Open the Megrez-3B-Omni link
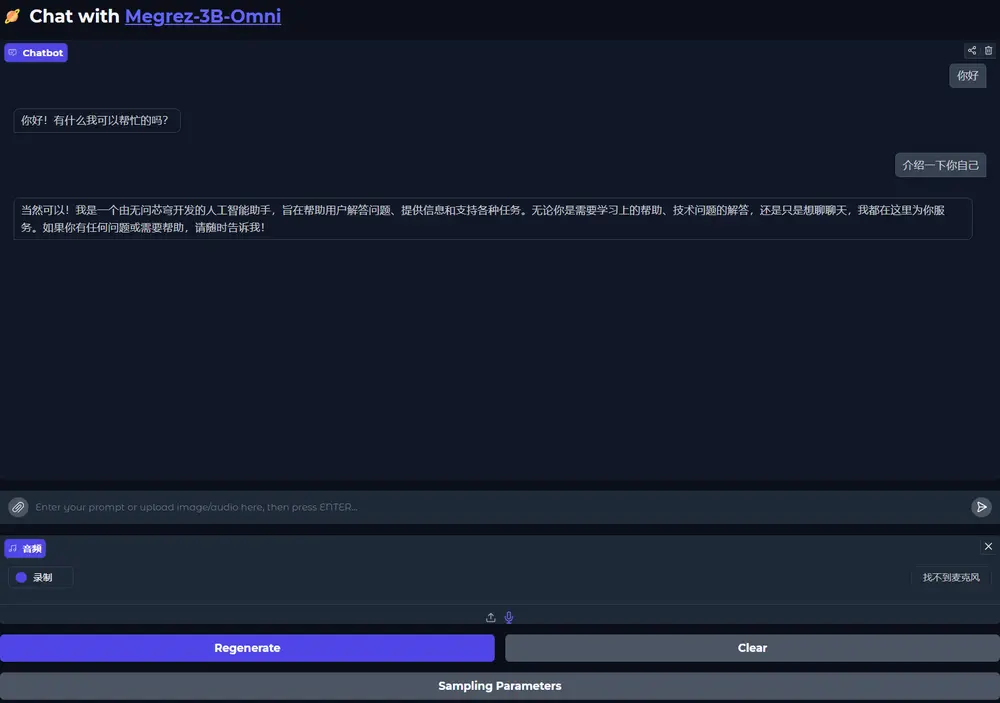 203,16
